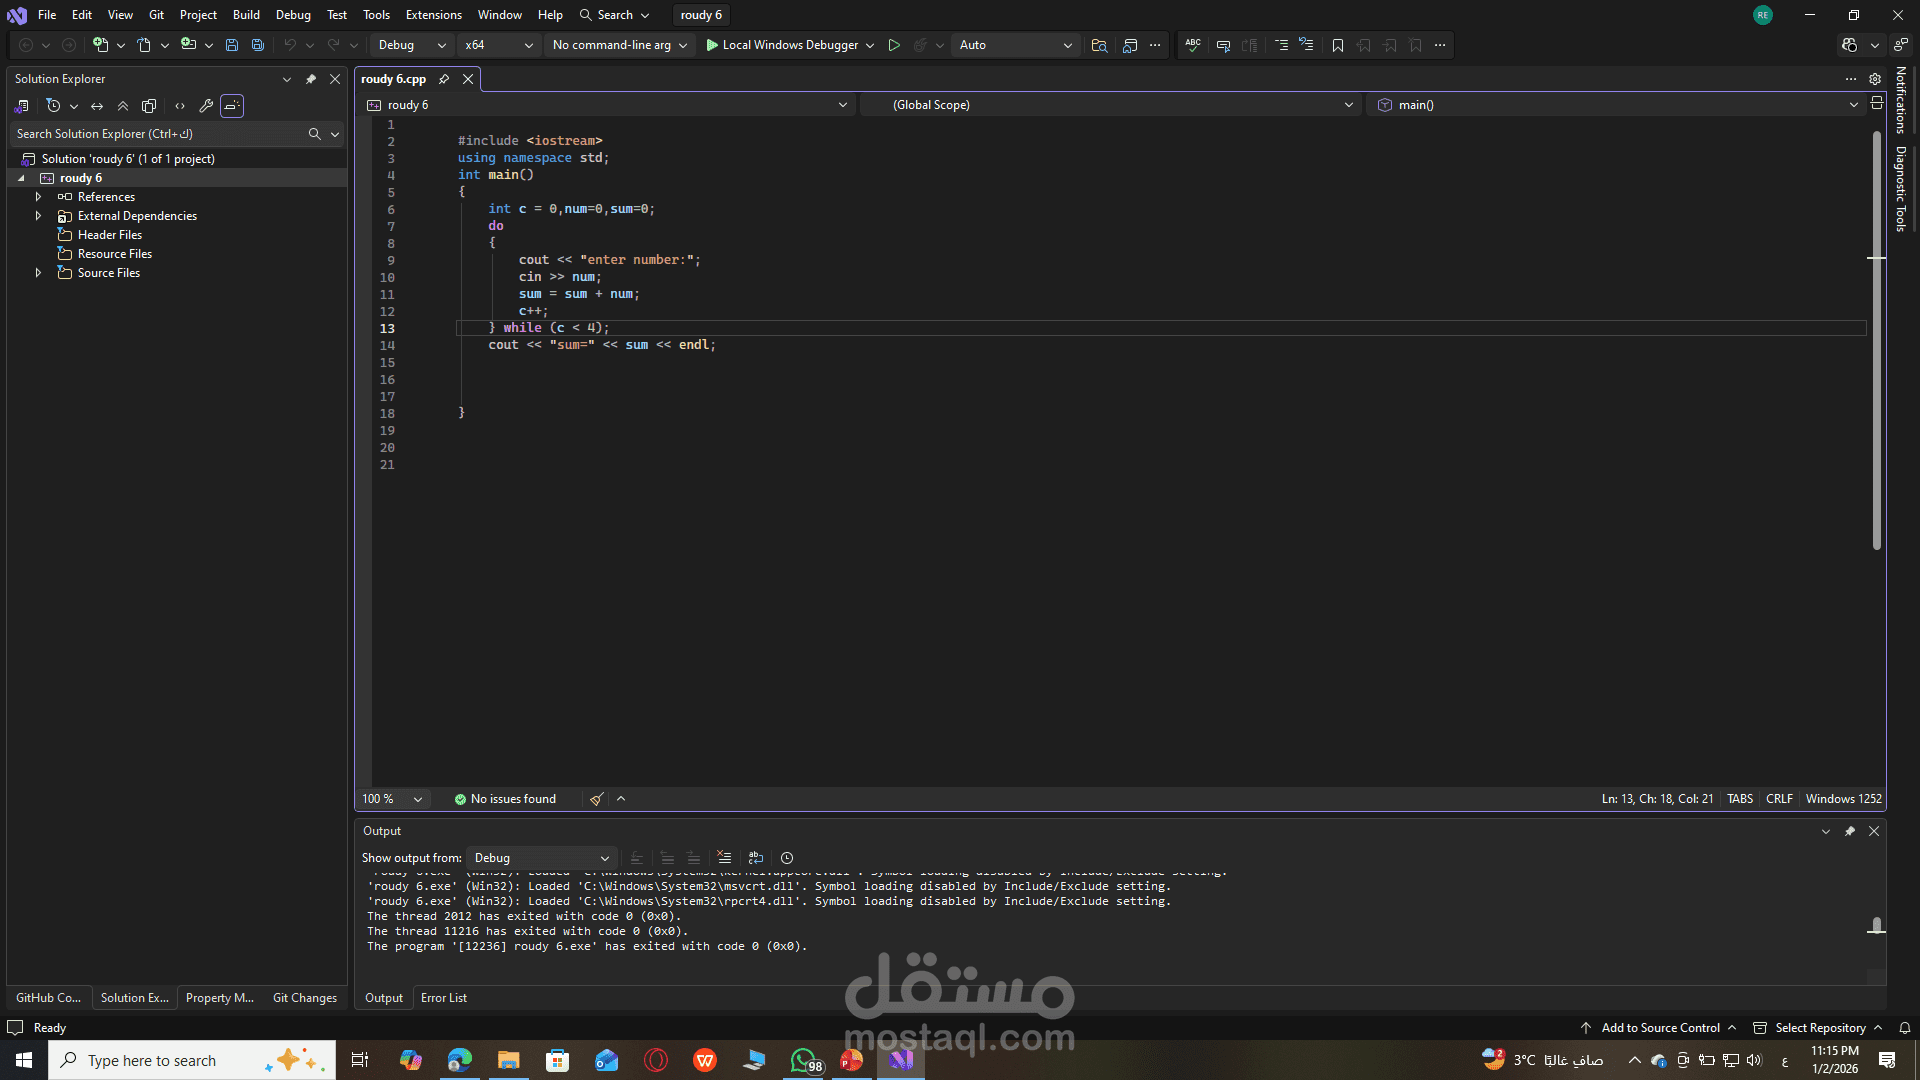Click Start Without Debugging green arrow
Viewport: 1920px width, 1080px height.
point(894,45)
